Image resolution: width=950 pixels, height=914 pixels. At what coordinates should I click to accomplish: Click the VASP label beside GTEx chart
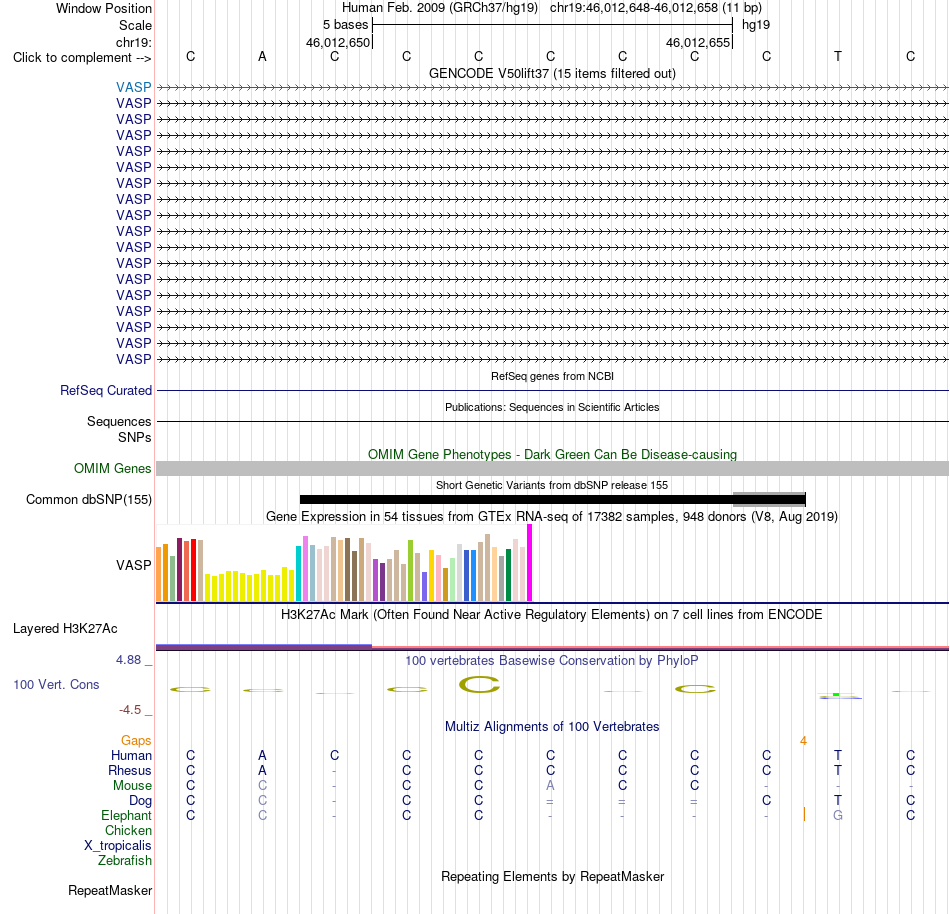tap(133, 565)
